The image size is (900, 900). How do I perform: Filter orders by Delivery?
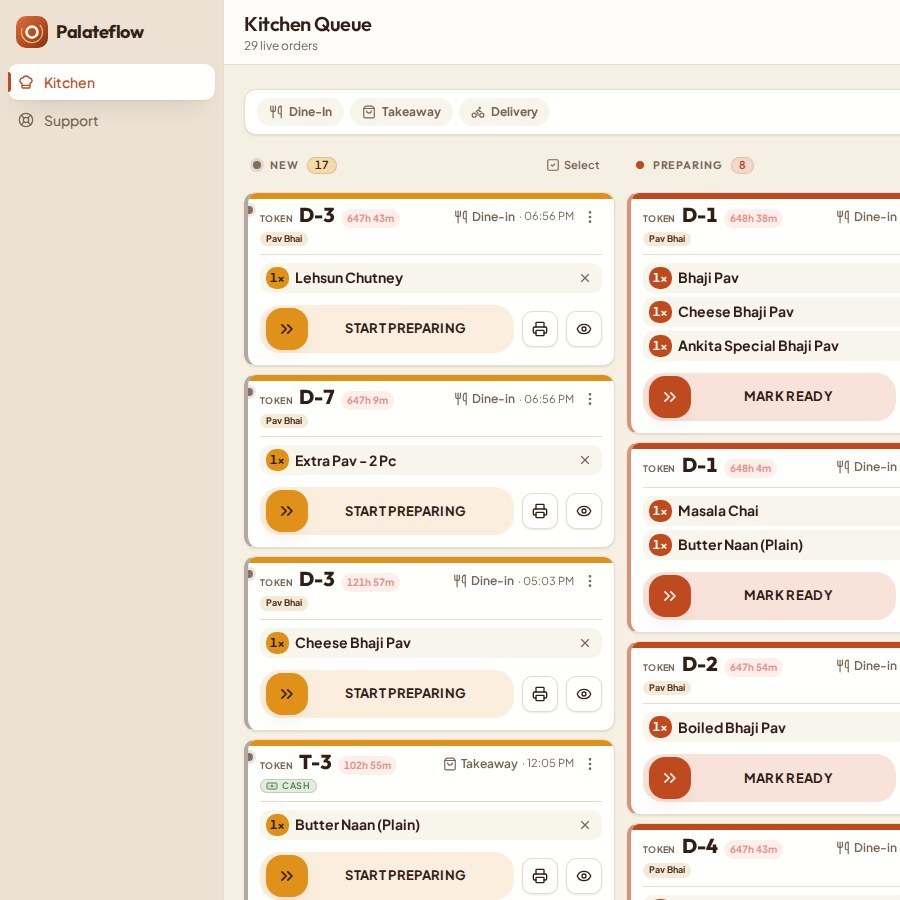(504, 112)
